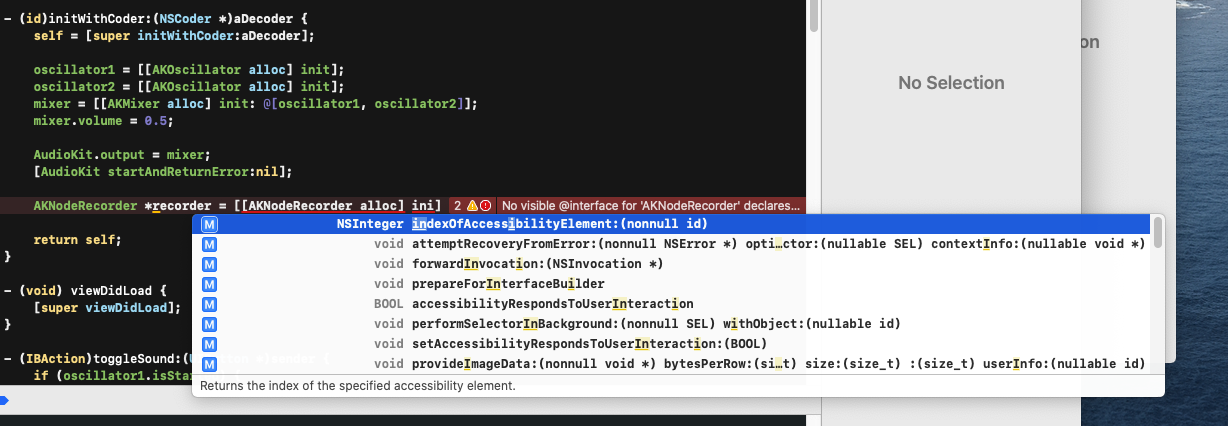Click the M method icon beside attemptRecoveryFromError

point(210,244)
